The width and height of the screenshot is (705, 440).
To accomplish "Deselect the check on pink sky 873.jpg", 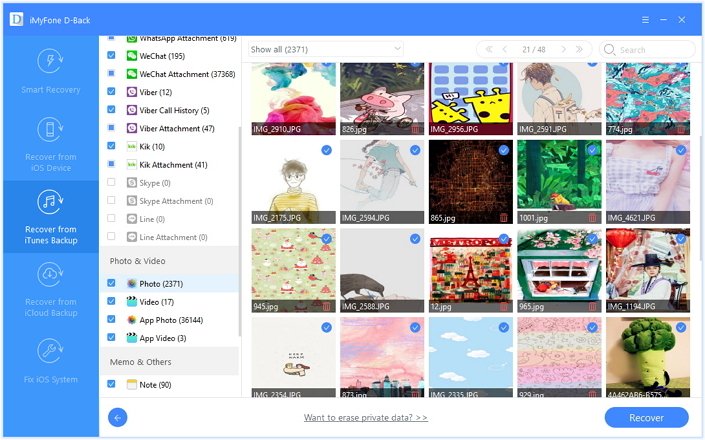I will (x=415, y=328).
